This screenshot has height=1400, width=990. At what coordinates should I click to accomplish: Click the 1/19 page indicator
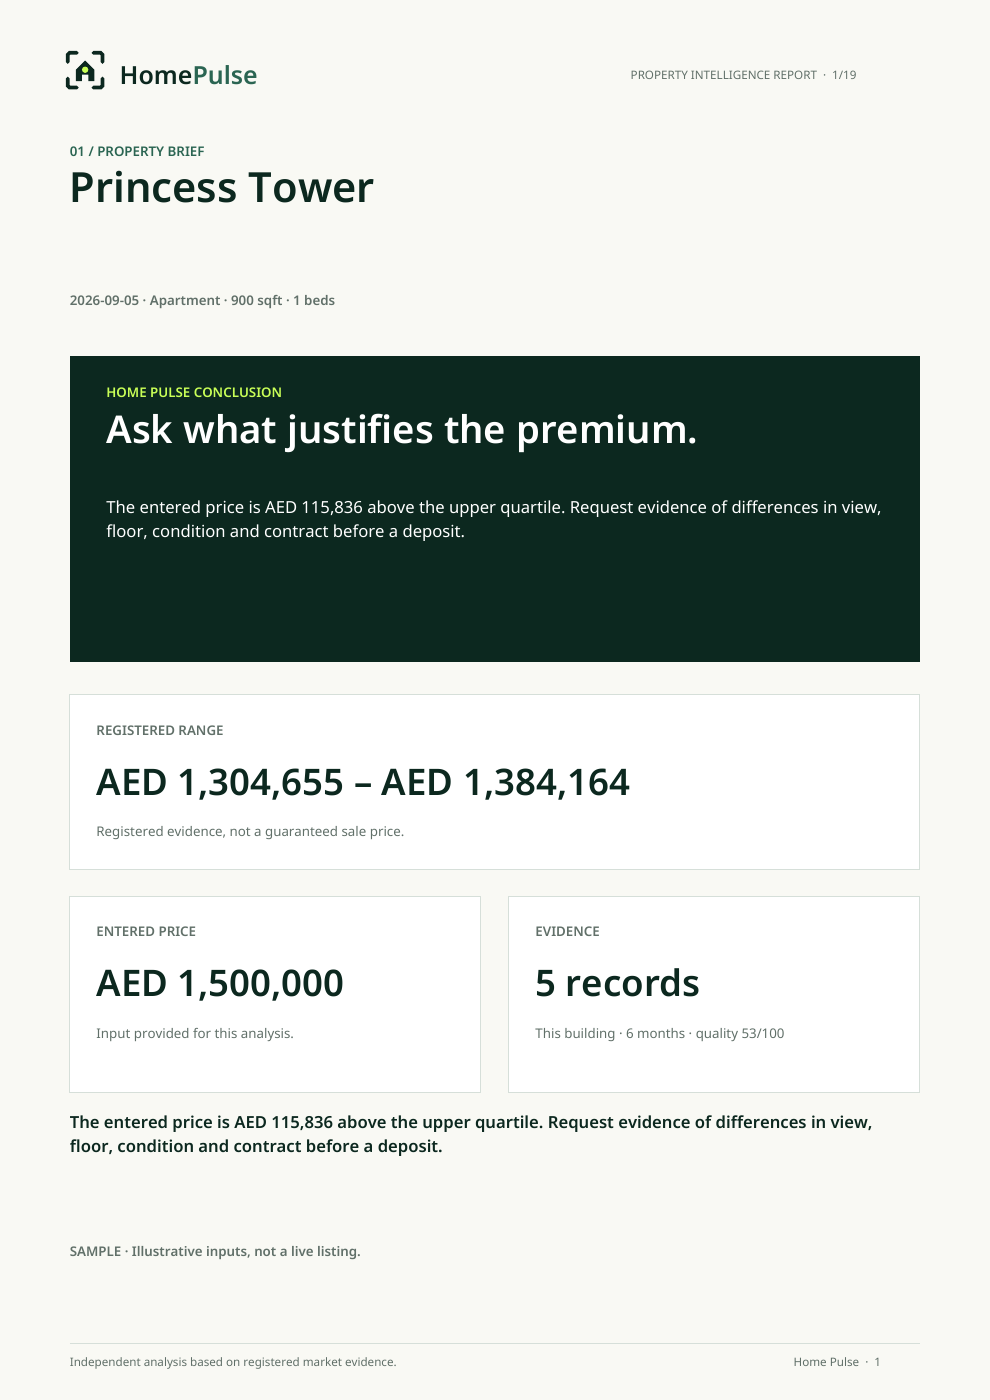(844, 75)
